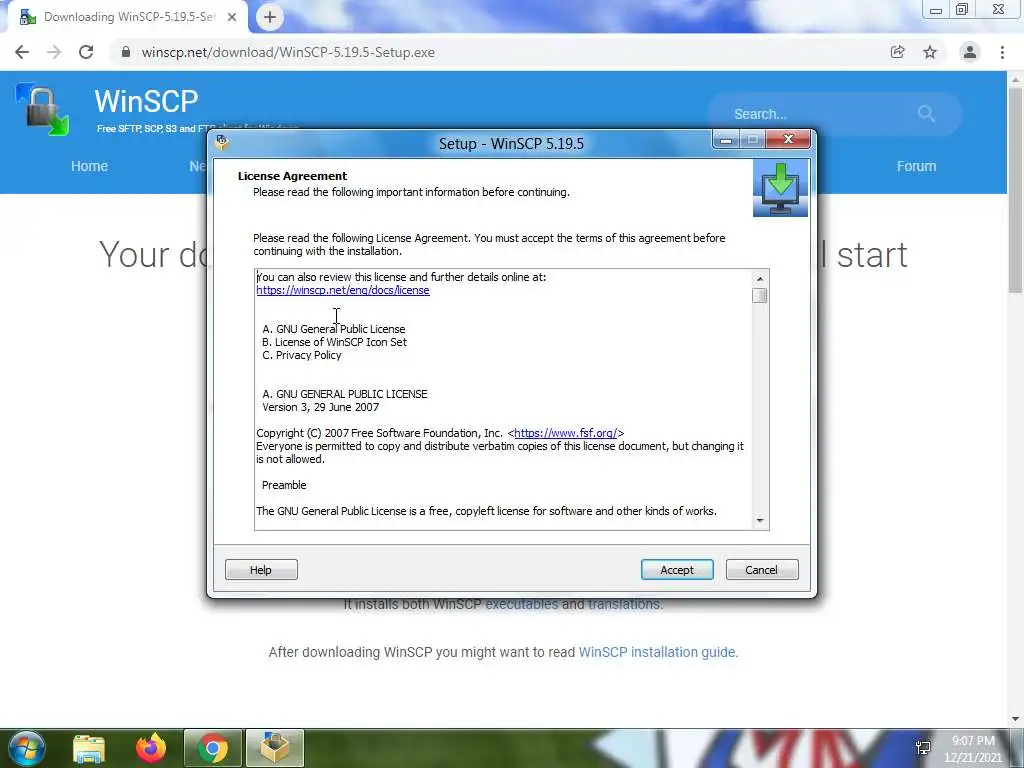Bookmark this page with the star
1024x768 pixels.
(930, 52)
